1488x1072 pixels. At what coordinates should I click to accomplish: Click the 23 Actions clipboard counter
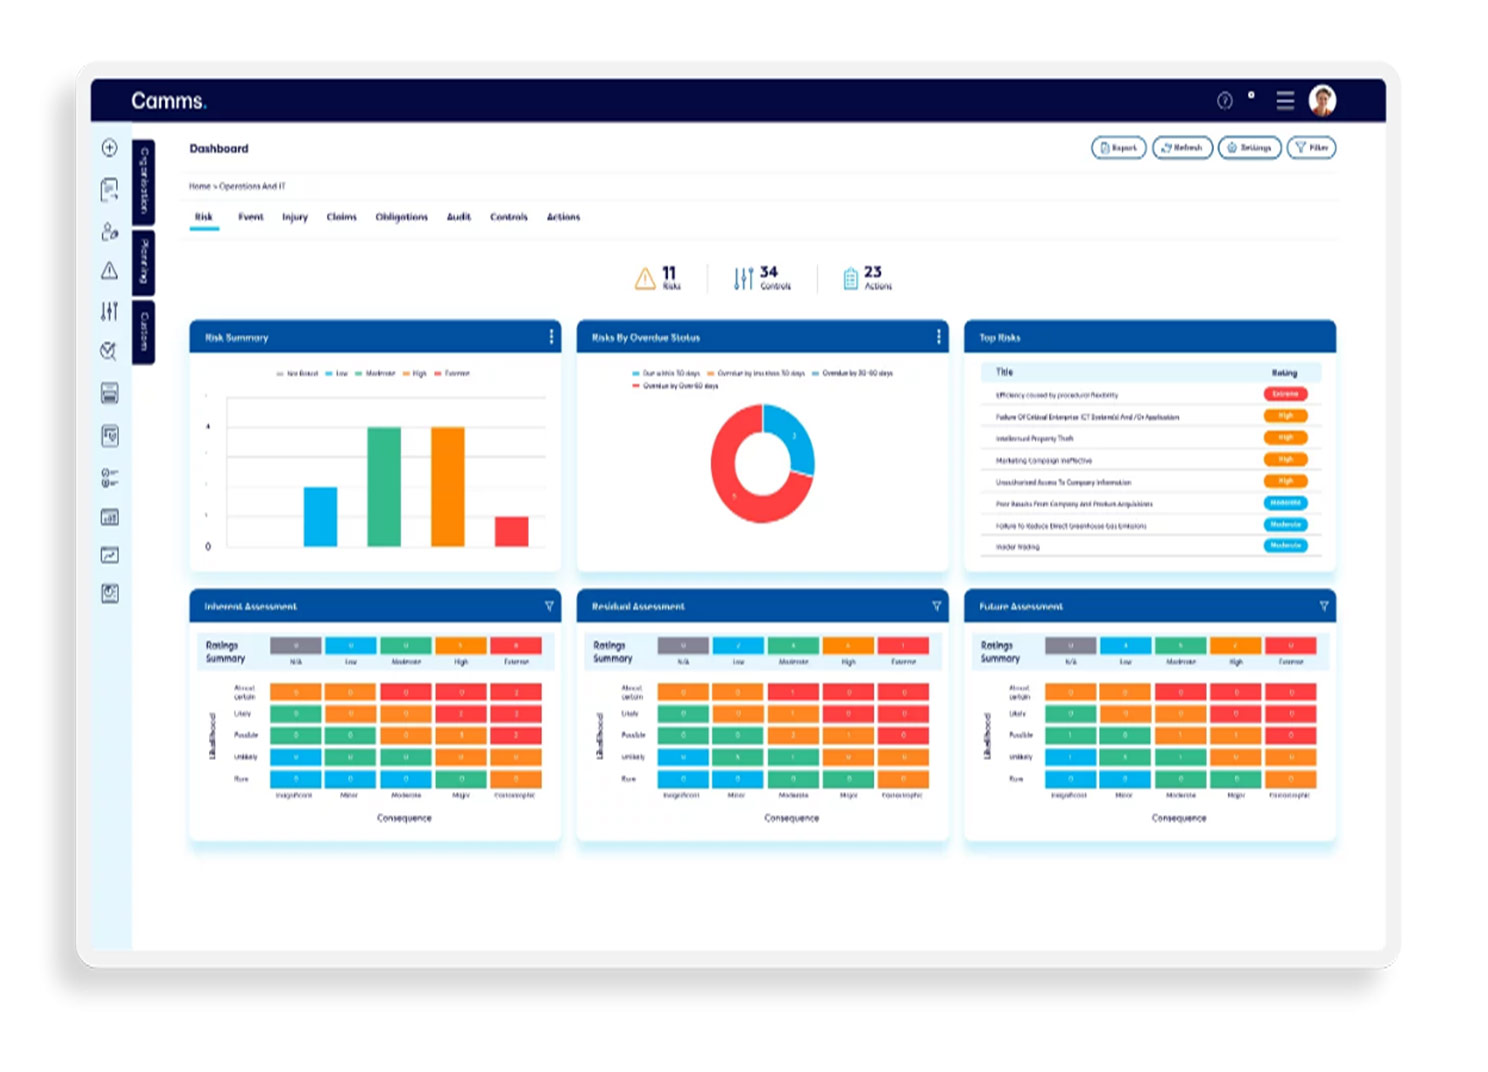point(867,278)
